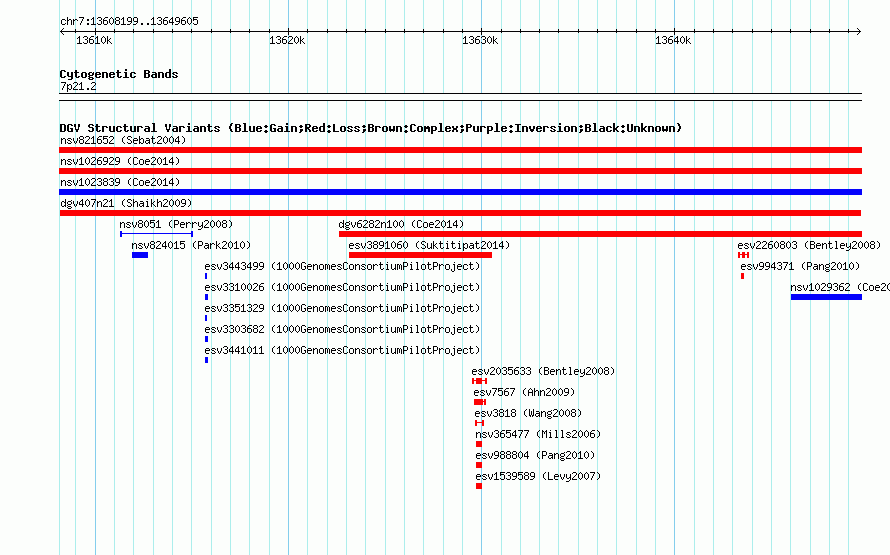Viewport: 890px width, 555px height.
Task: Open the esv3441011 variant label
Action: pos(342,350)
